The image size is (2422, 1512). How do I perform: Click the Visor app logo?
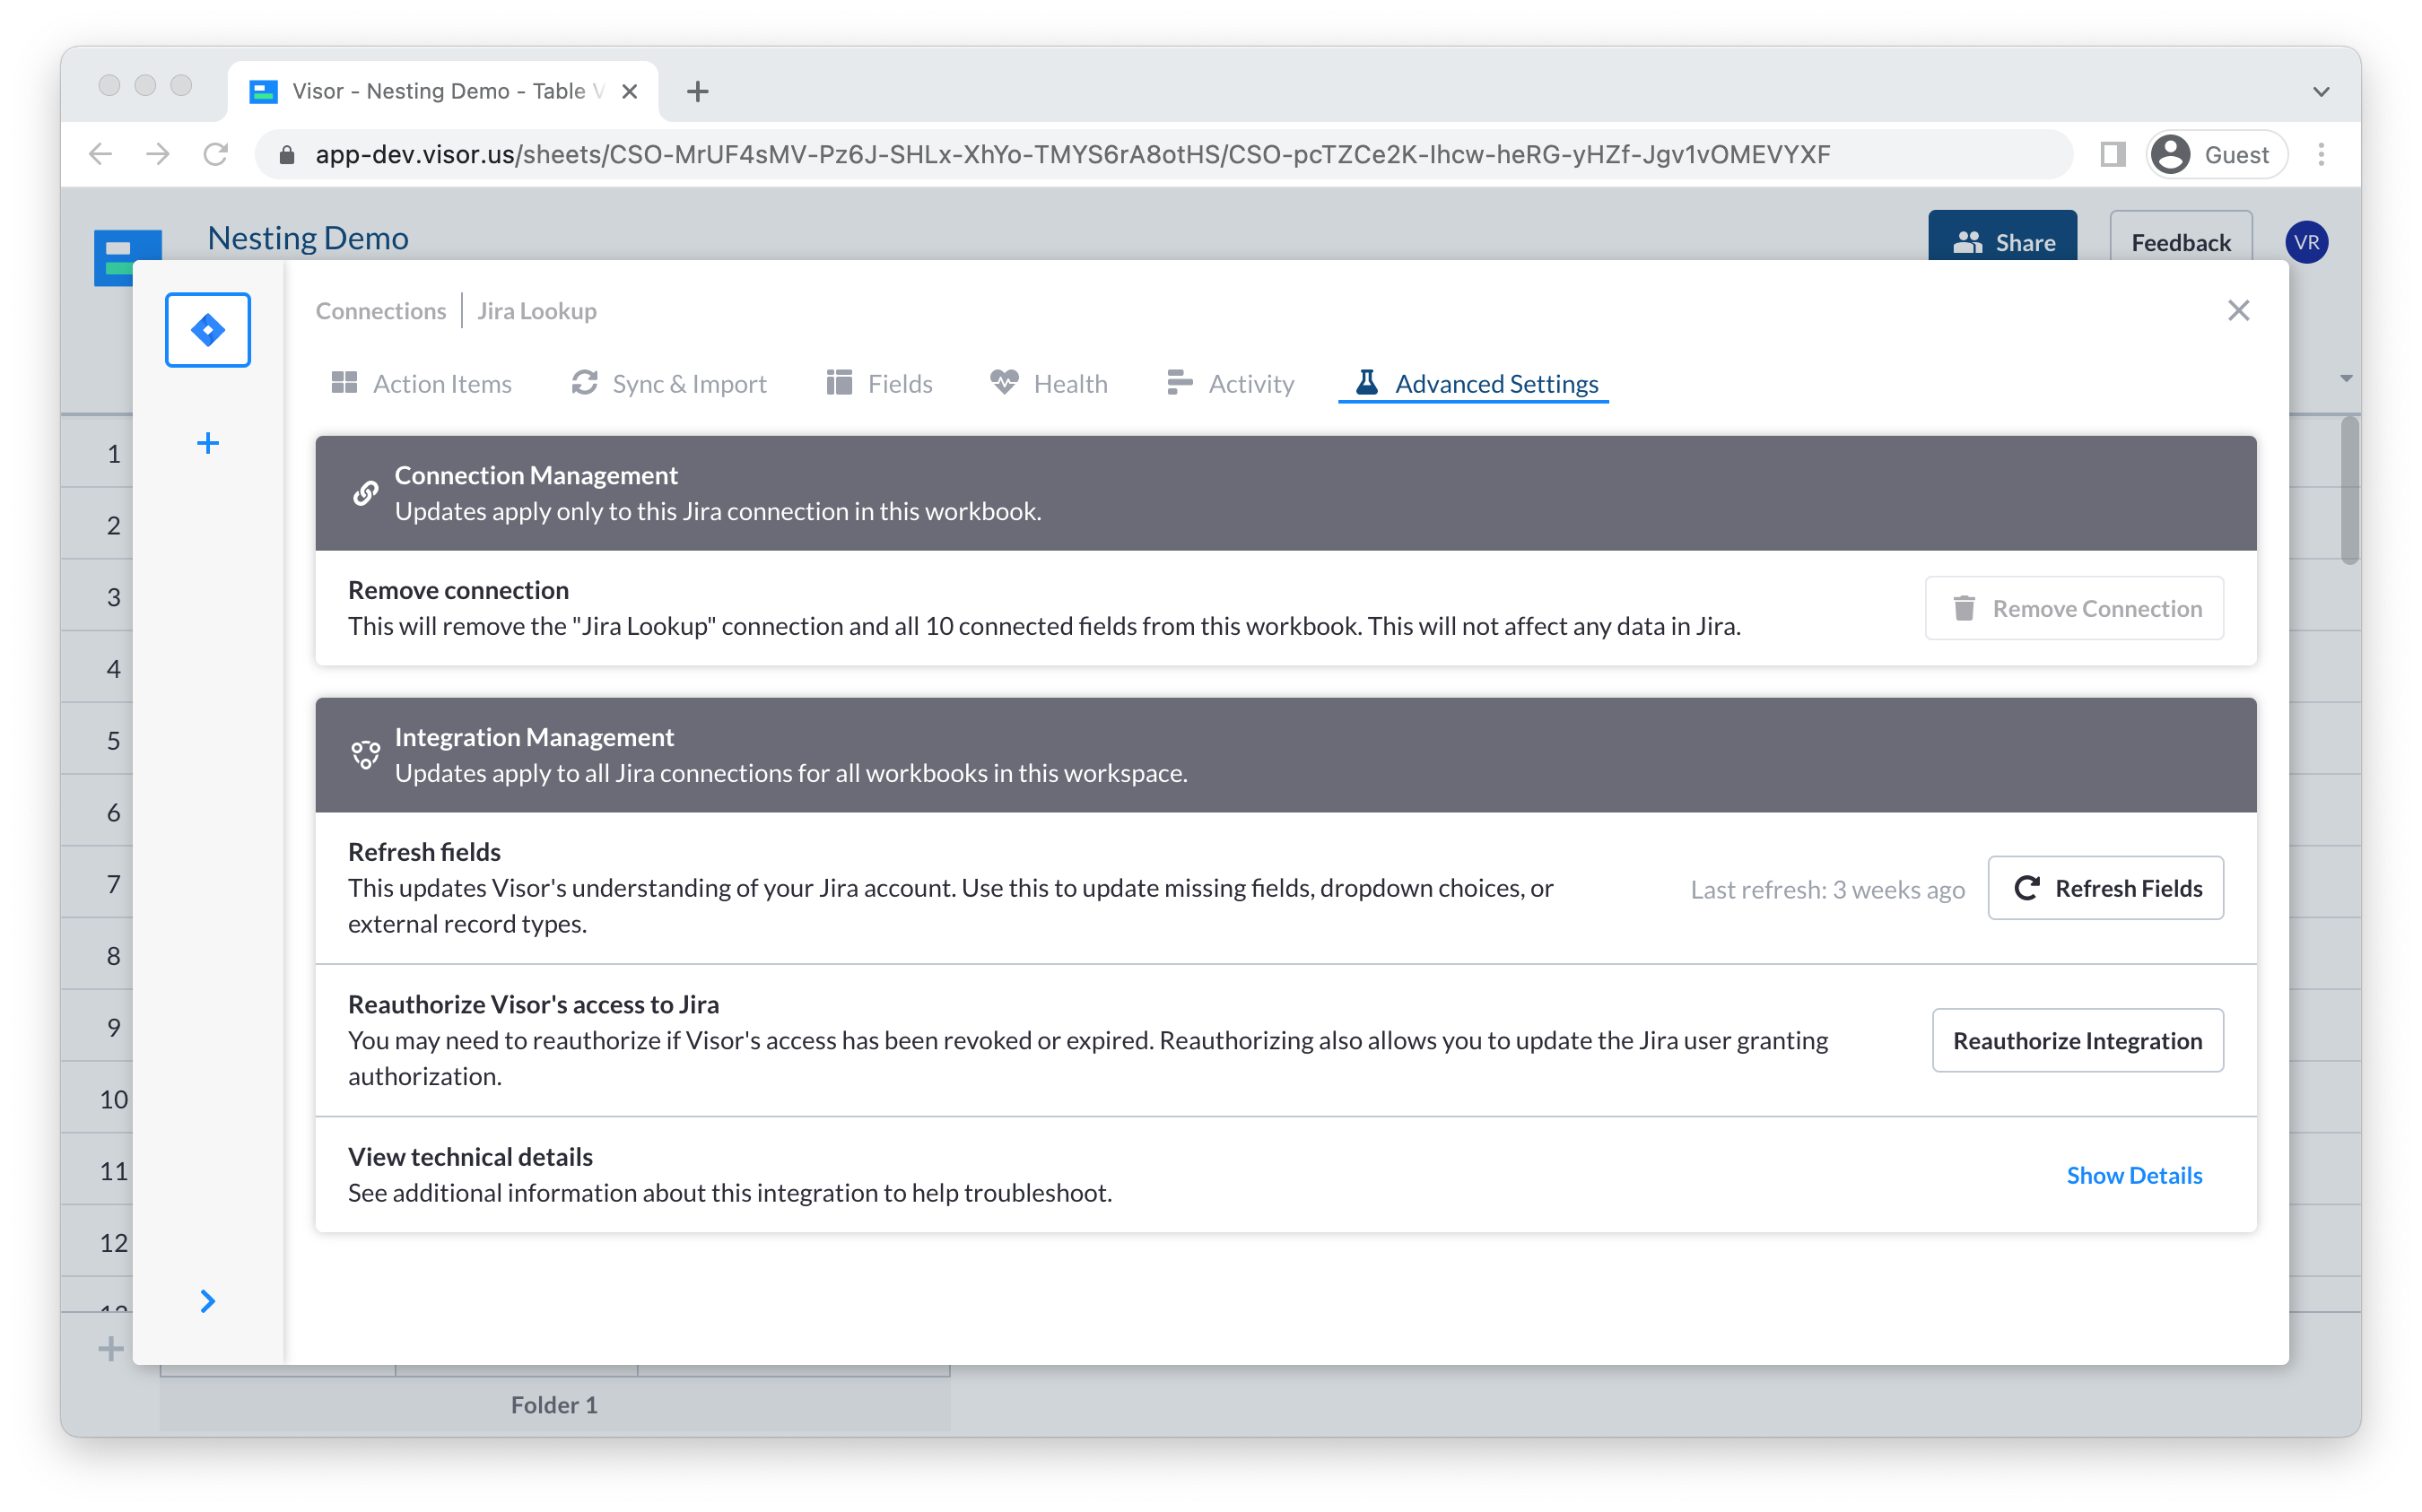pyautogui.click(x=128, y=258)
